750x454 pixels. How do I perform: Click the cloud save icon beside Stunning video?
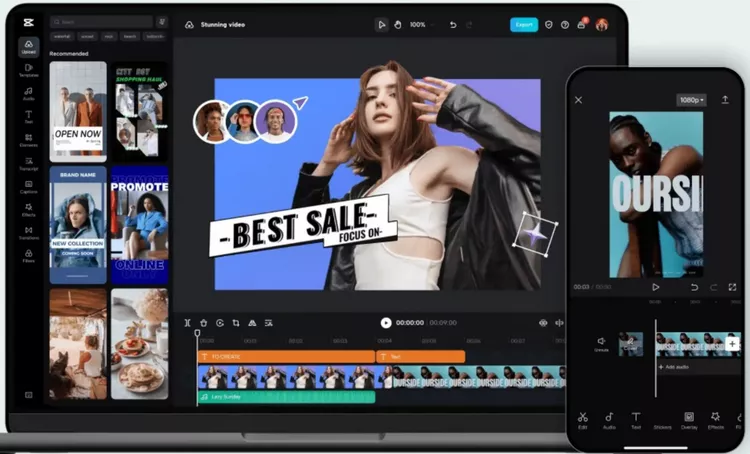[189, 24]
